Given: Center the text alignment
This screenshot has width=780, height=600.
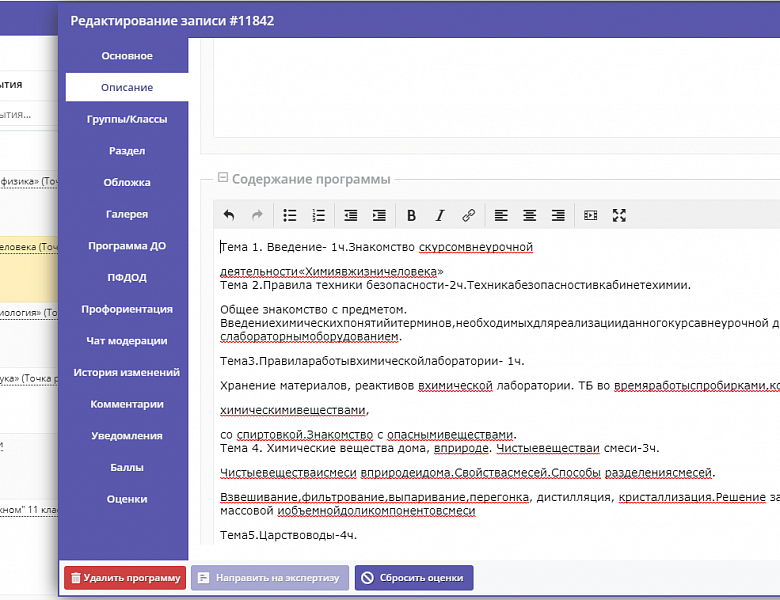Looking at the screenshot, I should pyautogui.click(x=529, y=215).
